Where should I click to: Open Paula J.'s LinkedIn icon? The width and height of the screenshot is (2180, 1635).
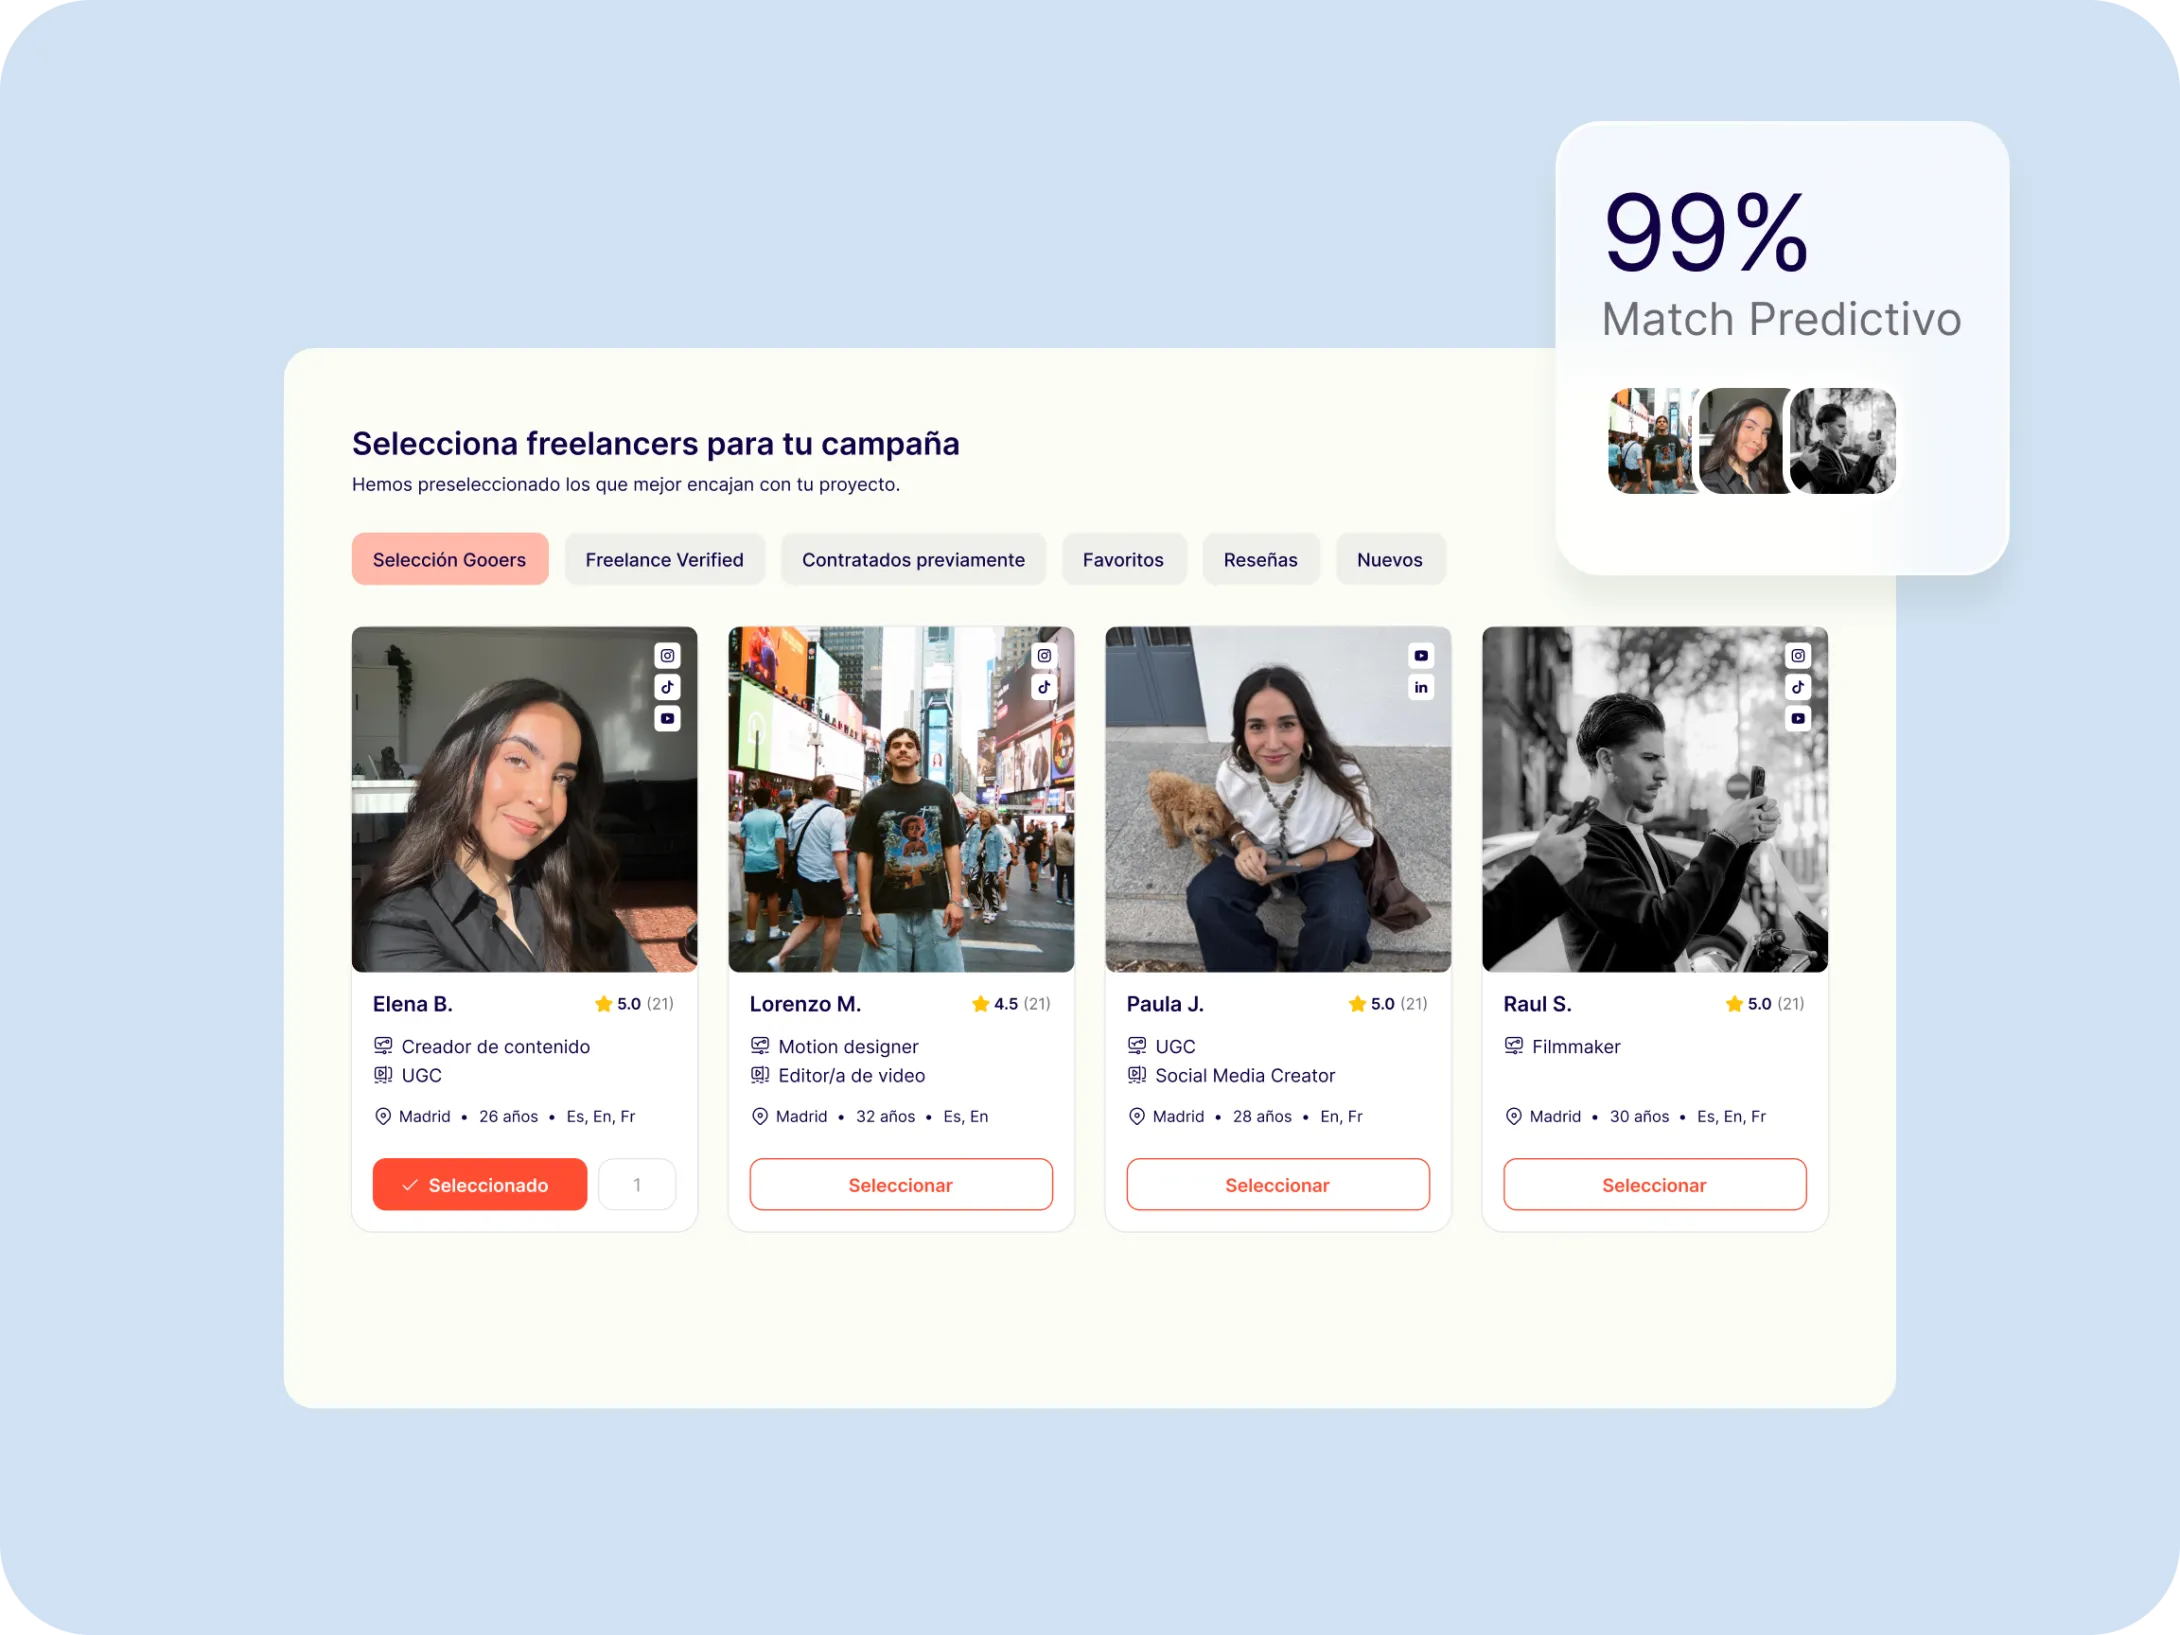1421,687
